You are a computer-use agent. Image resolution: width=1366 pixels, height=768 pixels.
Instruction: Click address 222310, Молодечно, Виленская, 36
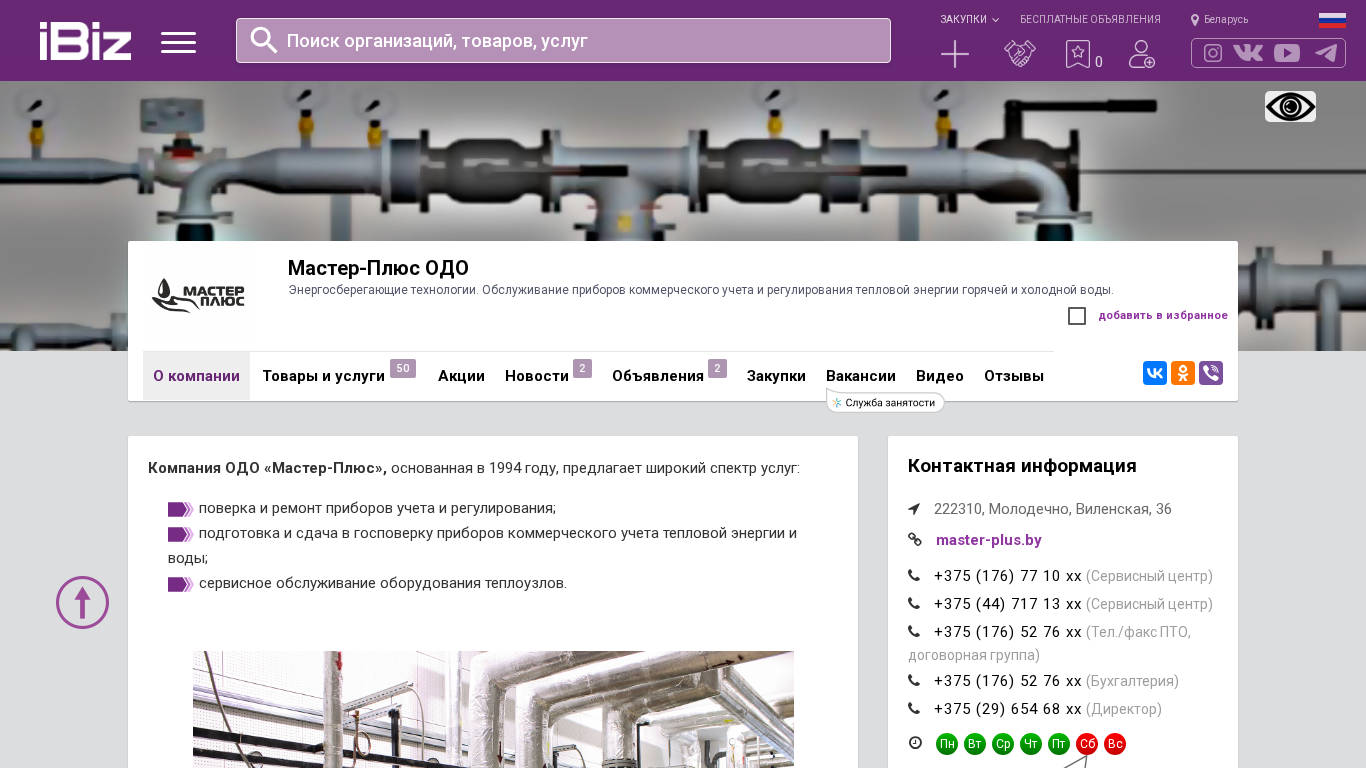click(x=1053, y=509)
